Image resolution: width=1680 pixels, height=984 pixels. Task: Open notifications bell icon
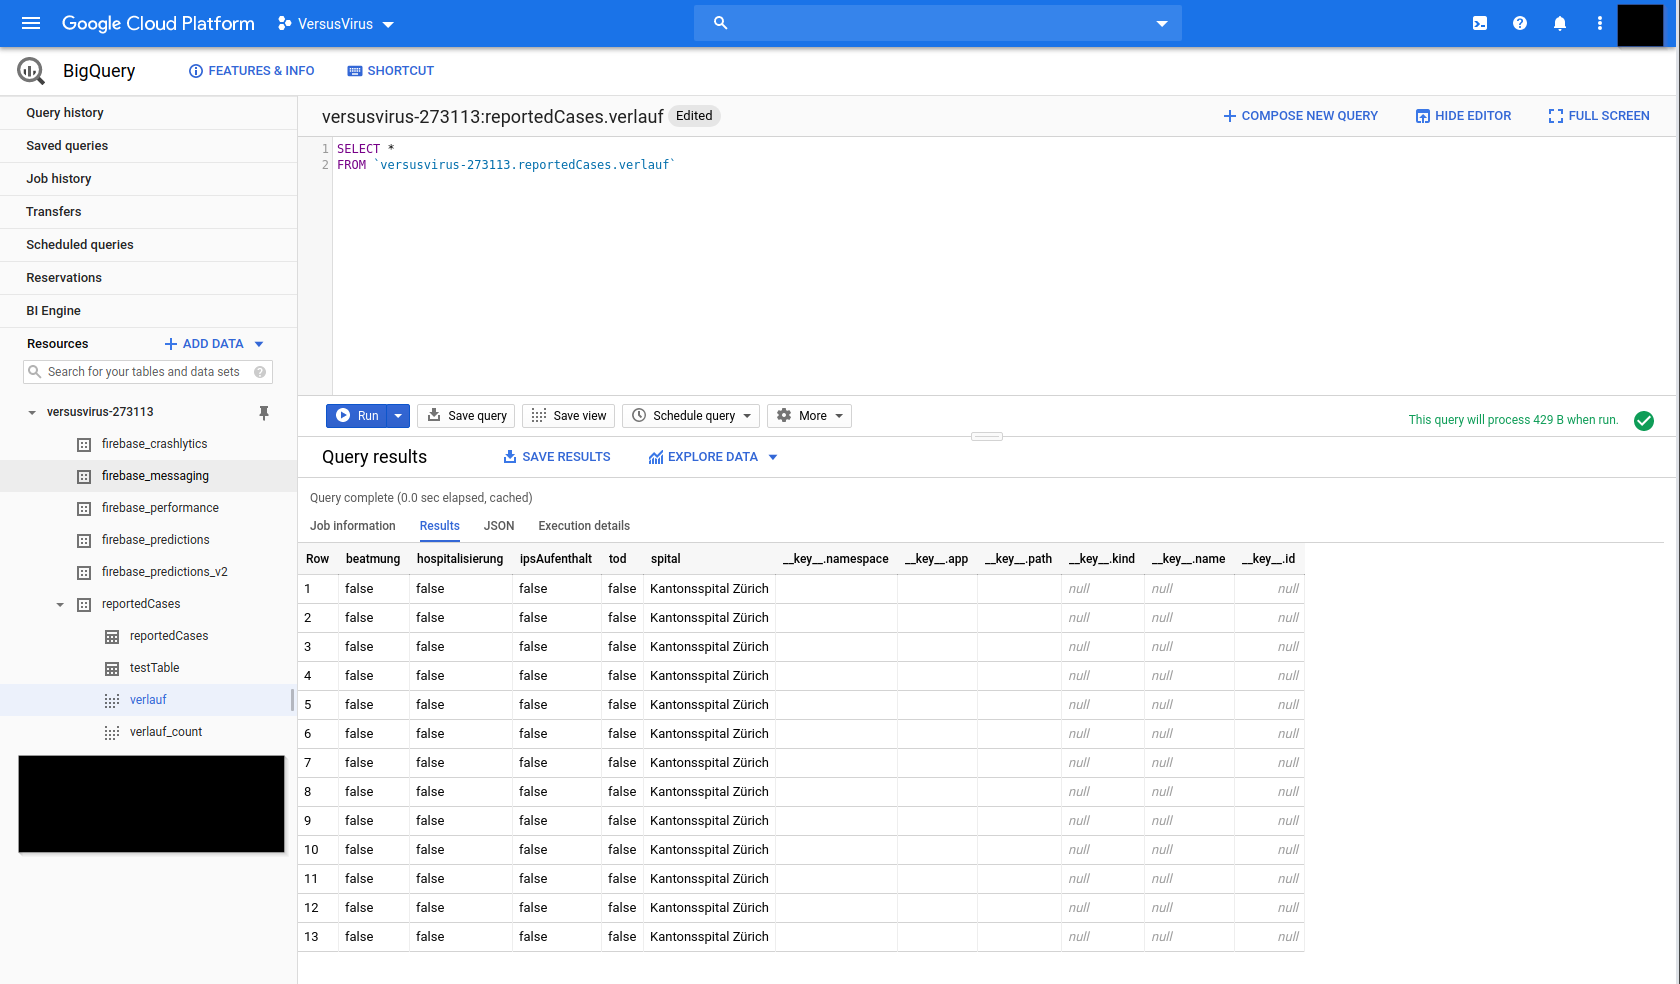click(x=1560, y=23)
